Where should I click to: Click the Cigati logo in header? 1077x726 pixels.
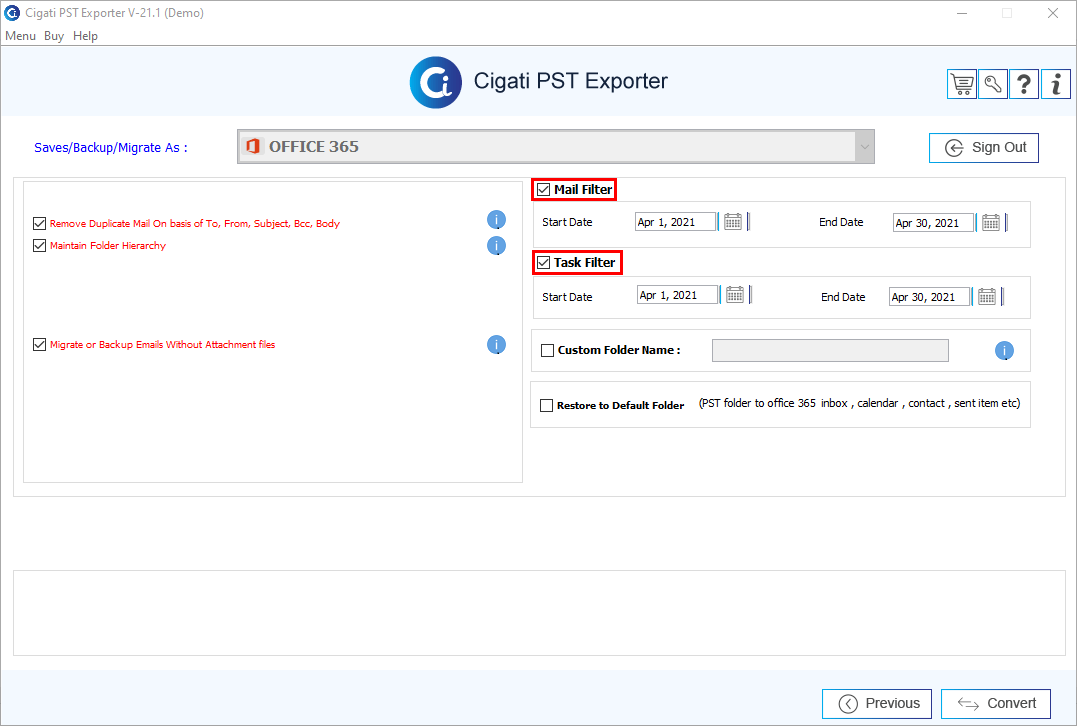point(435,82)
